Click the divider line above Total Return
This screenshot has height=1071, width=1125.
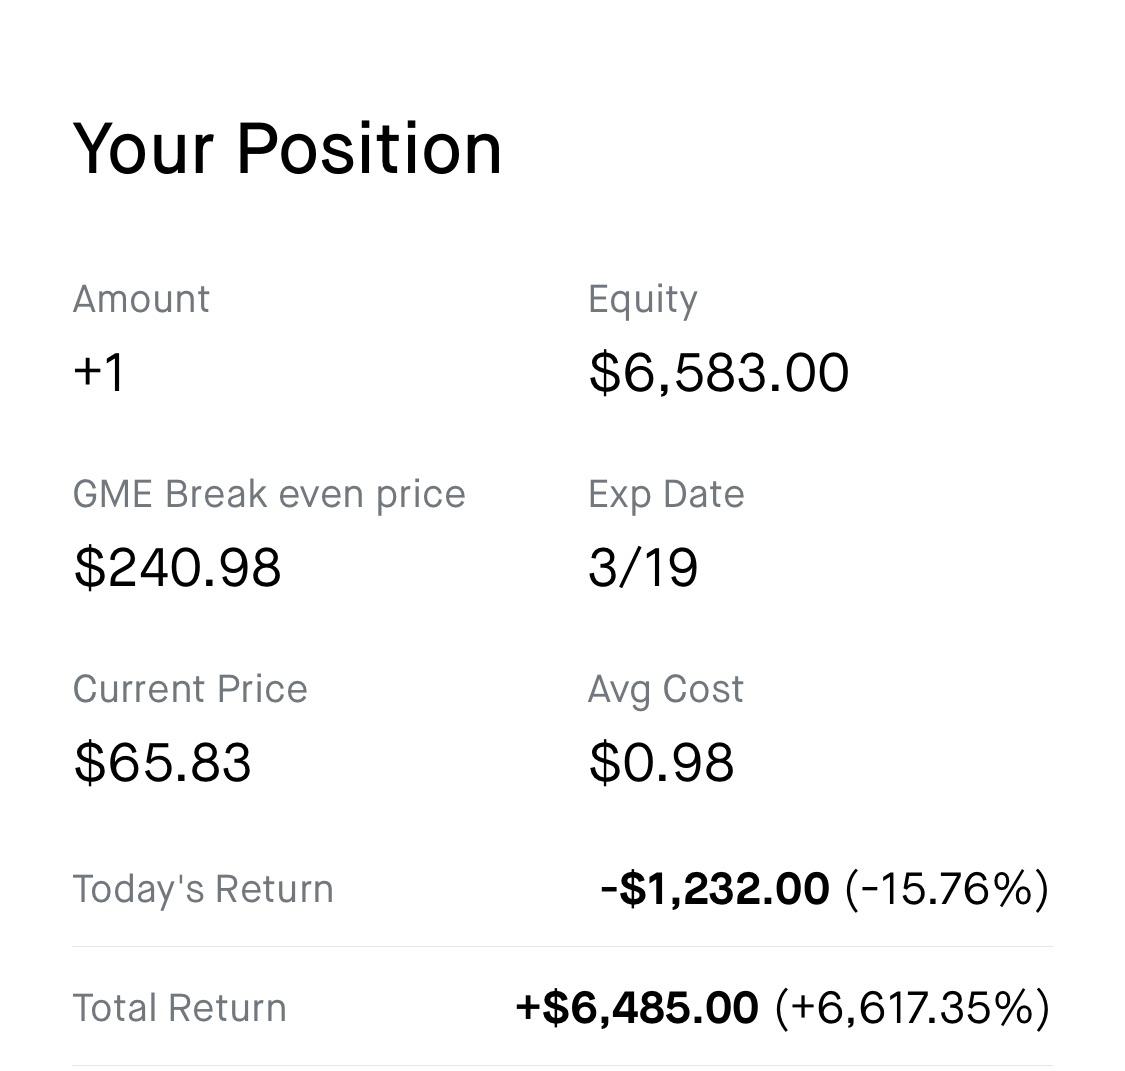click(562, 944)
